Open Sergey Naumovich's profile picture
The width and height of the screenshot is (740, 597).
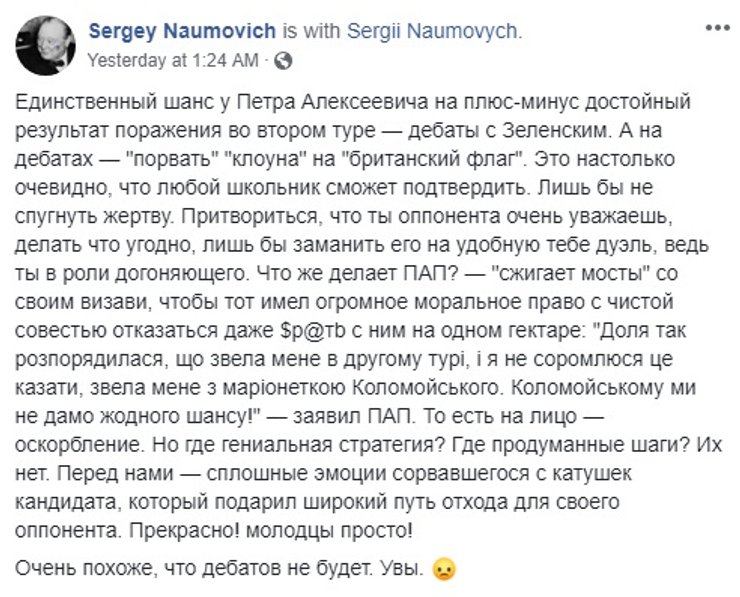(x=44, y=44)
